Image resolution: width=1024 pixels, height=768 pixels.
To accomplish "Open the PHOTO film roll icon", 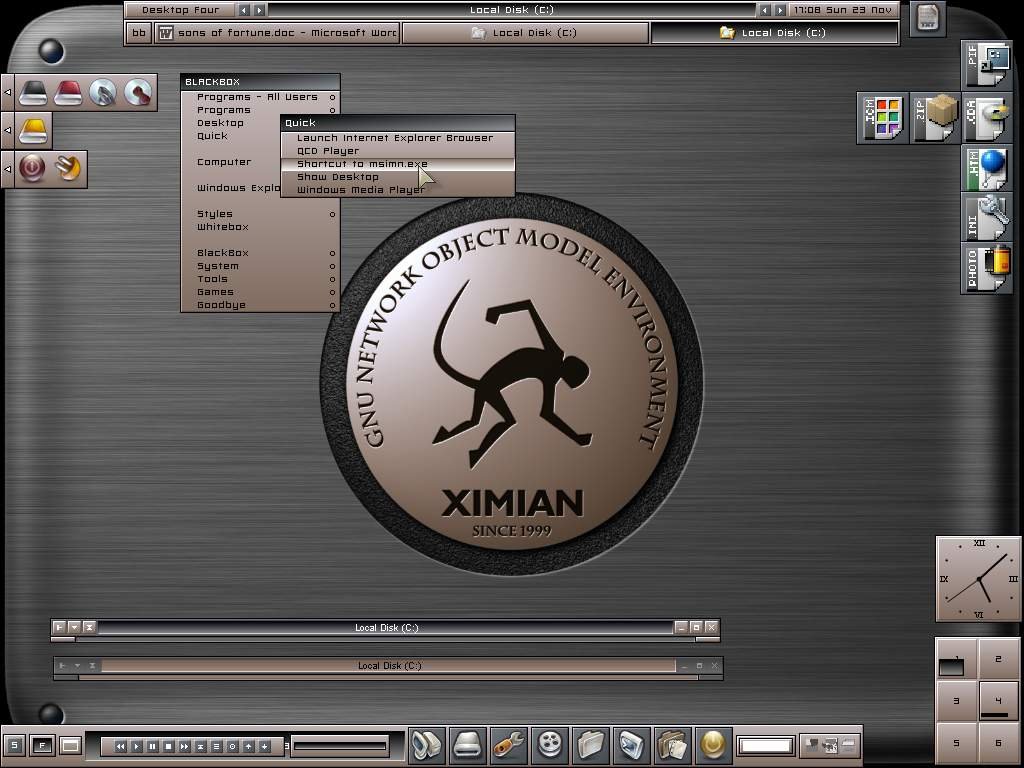I will pos(987,268).
